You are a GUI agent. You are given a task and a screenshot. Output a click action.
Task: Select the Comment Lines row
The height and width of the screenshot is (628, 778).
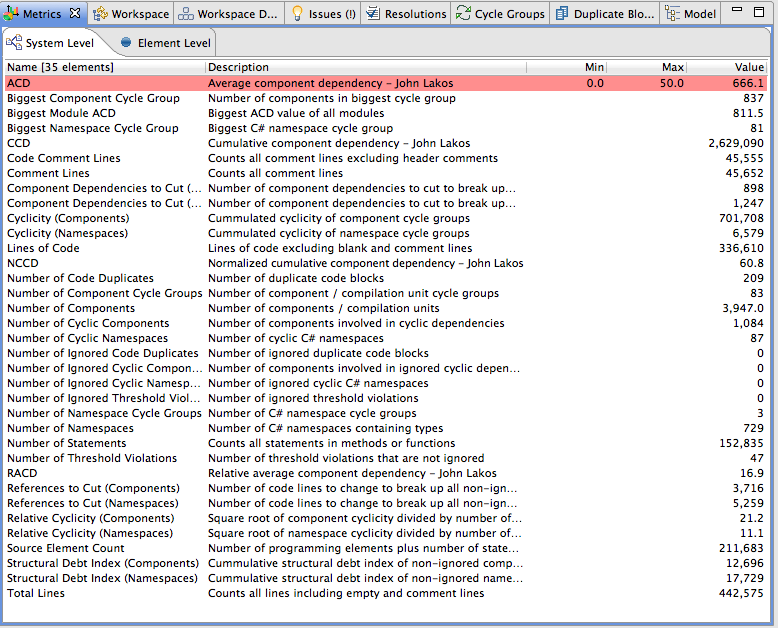pyautogui.click(x=386, y=173)
